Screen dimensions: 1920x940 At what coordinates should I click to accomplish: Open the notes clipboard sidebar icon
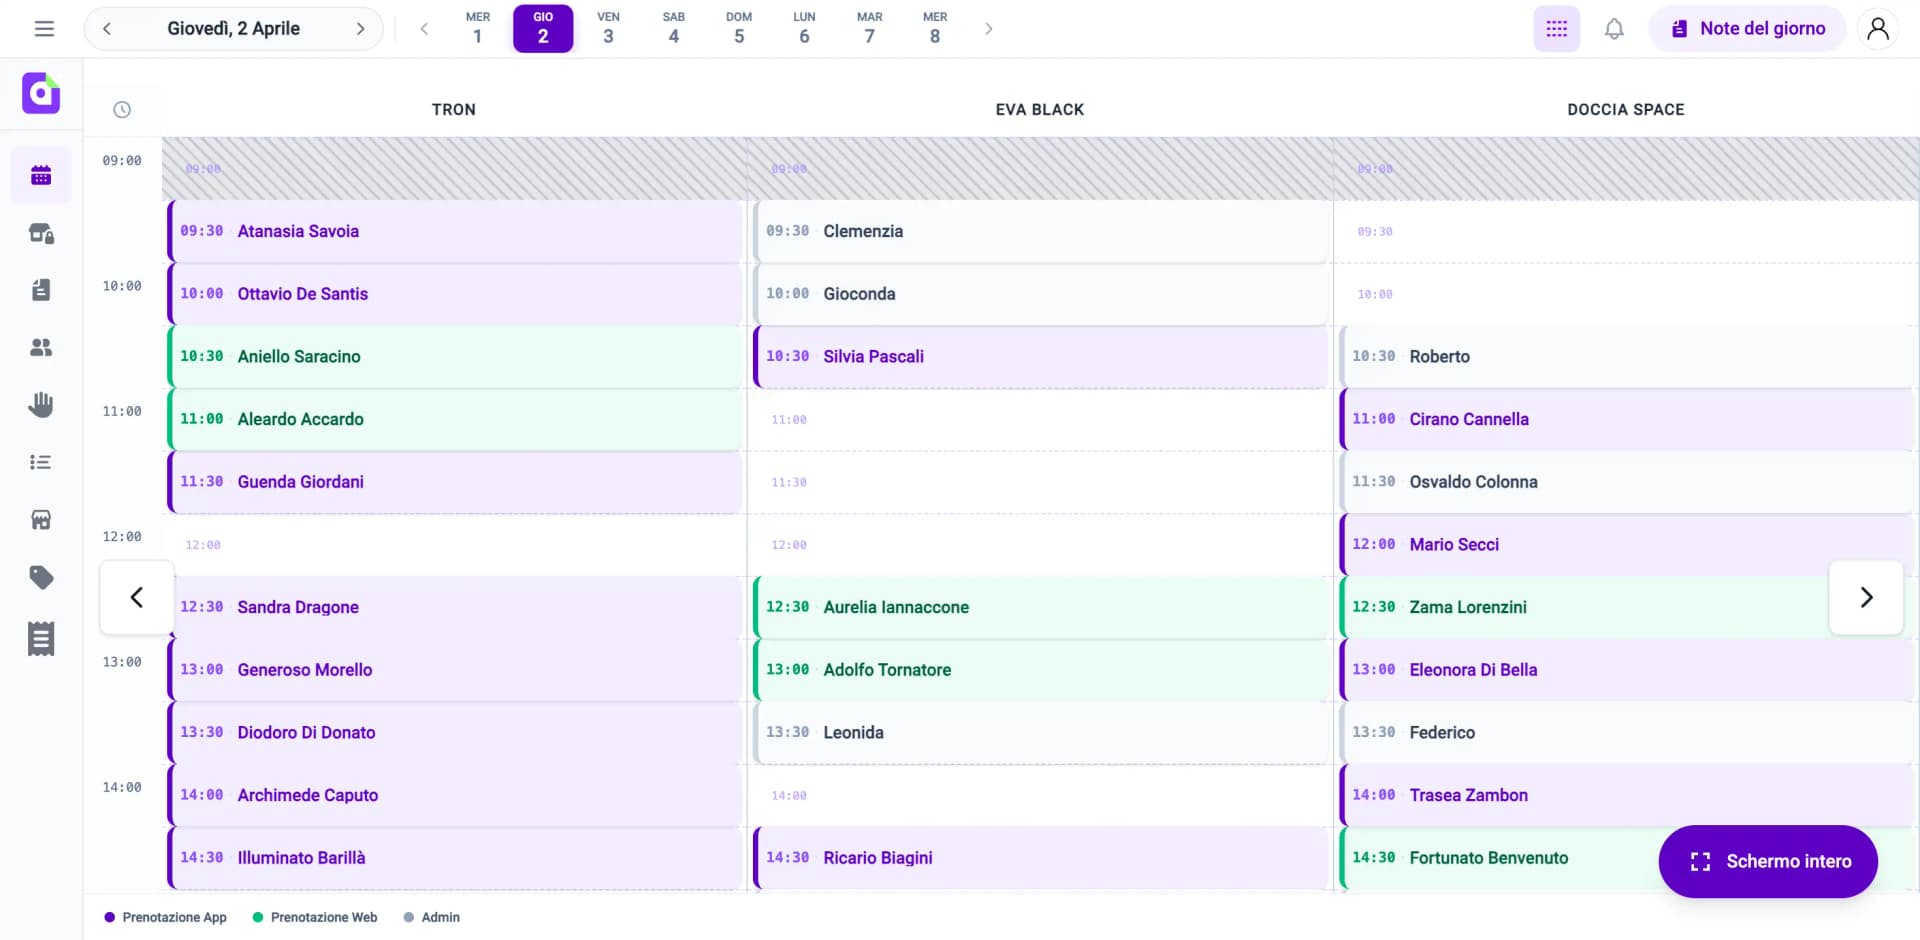pos(41,290)
